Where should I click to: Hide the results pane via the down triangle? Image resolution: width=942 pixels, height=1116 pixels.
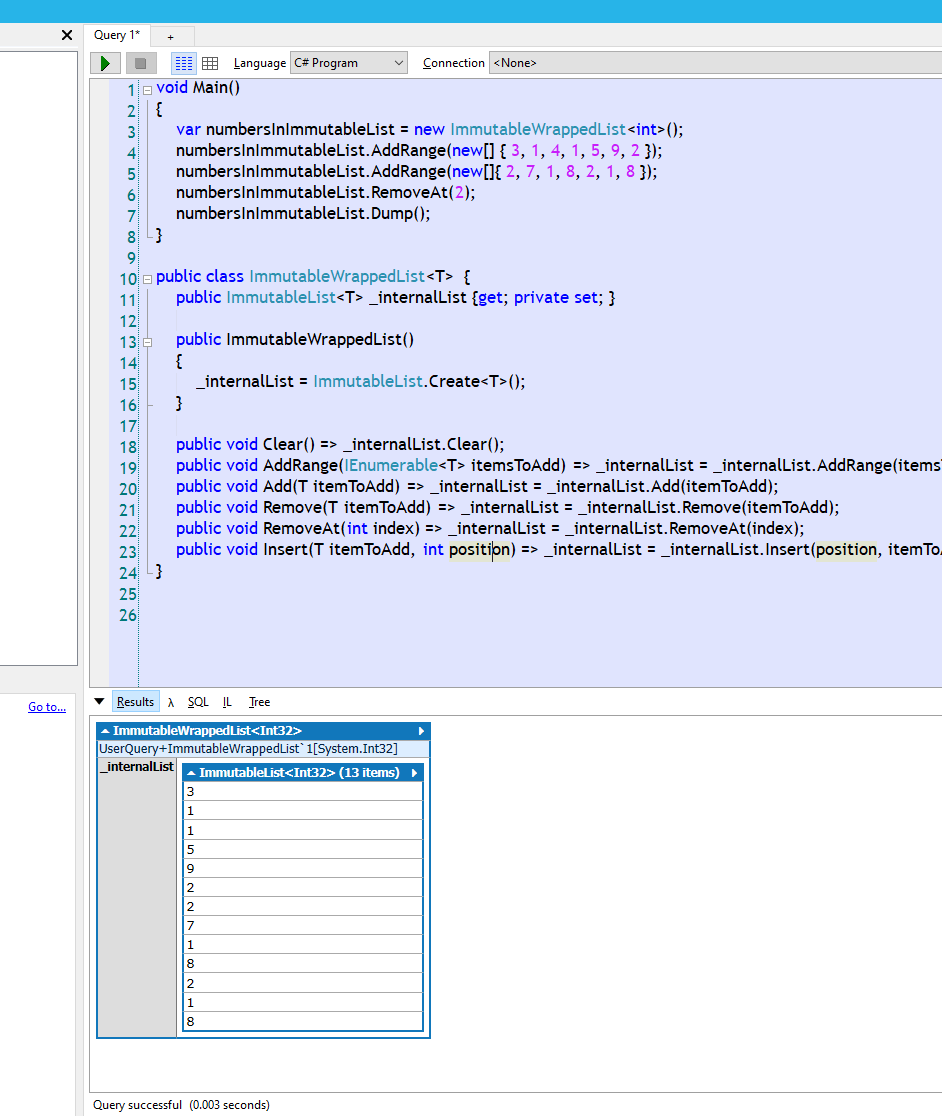98,701
